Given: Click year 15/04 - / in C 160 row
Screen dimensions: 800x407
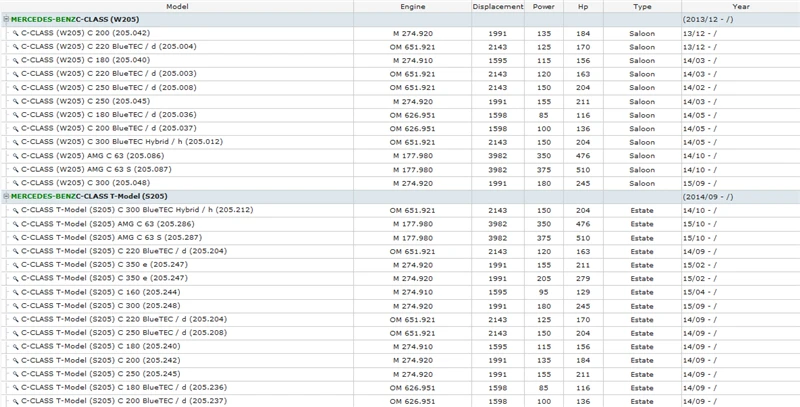Looking at the screenshot, I should (699, 292).
